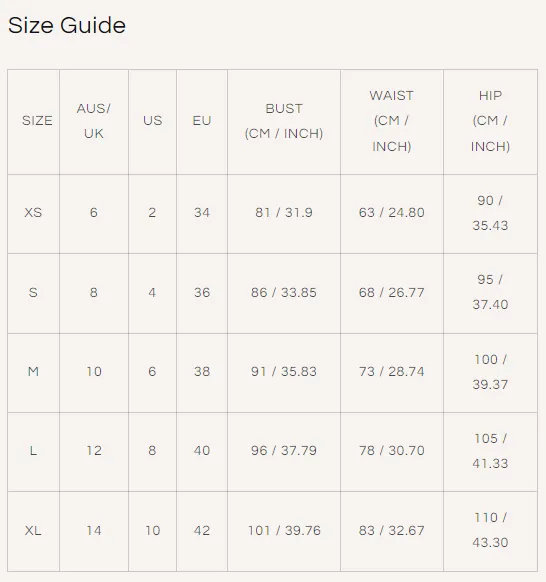This screenshot has width=546, height=582.
Task: Click the Size Guide heading
Action: tap(67, 25)
